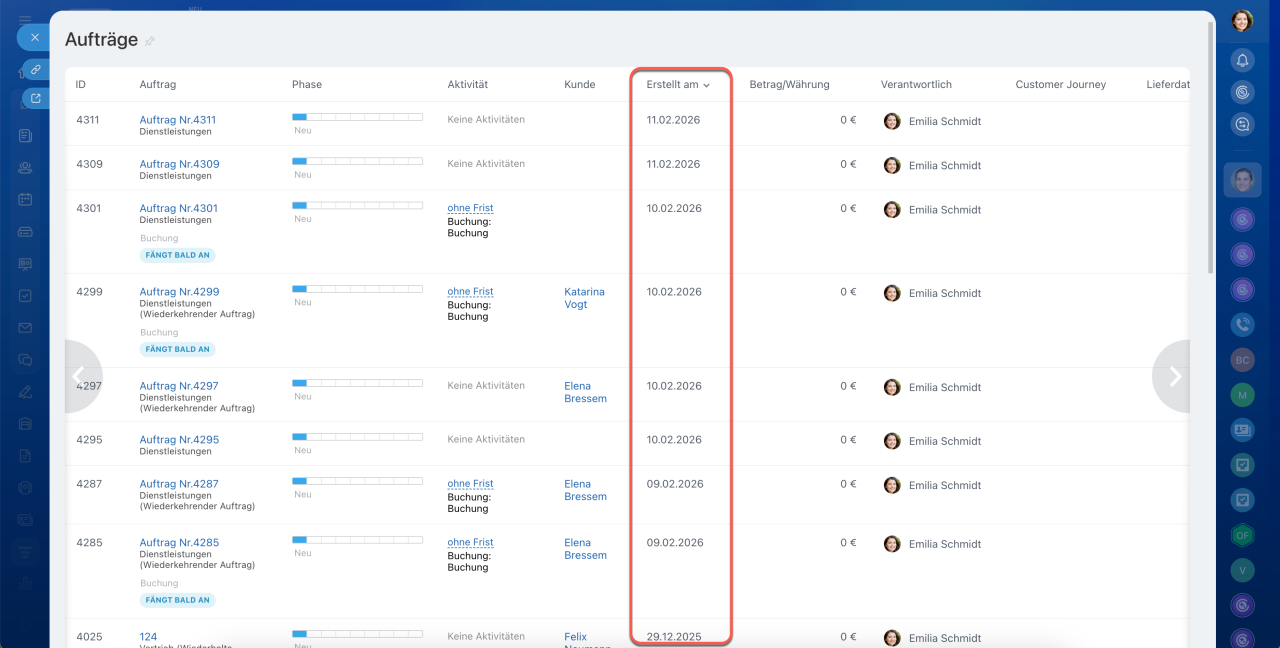This screenshot has height=648, width=1280.
Task: Open notifications bell in right sidebar
Action: pyautogui.click(x=1242, y=60)
